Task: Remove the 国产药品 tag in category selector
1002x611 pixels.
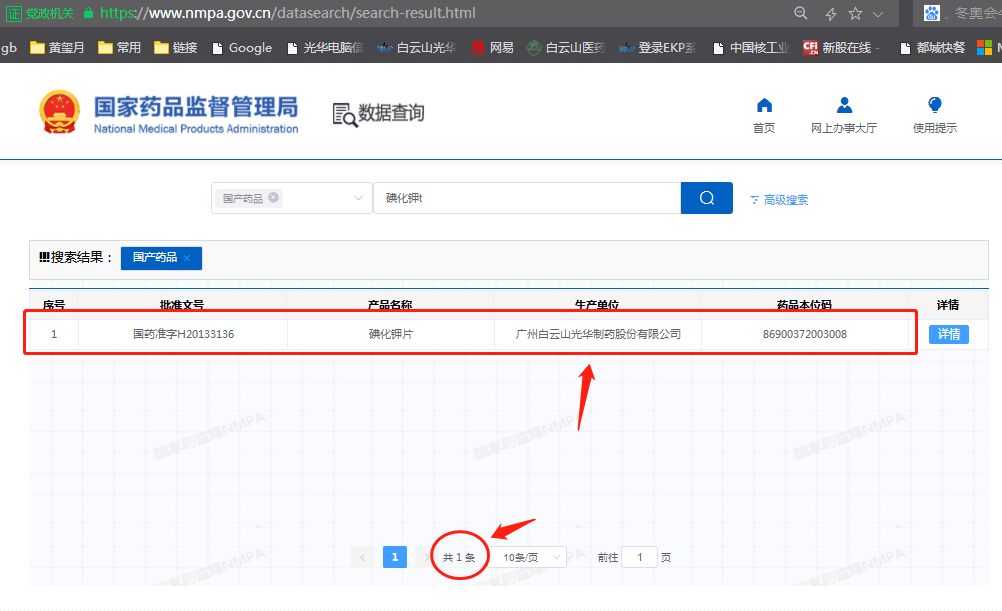Action: (x=274, y=198)
